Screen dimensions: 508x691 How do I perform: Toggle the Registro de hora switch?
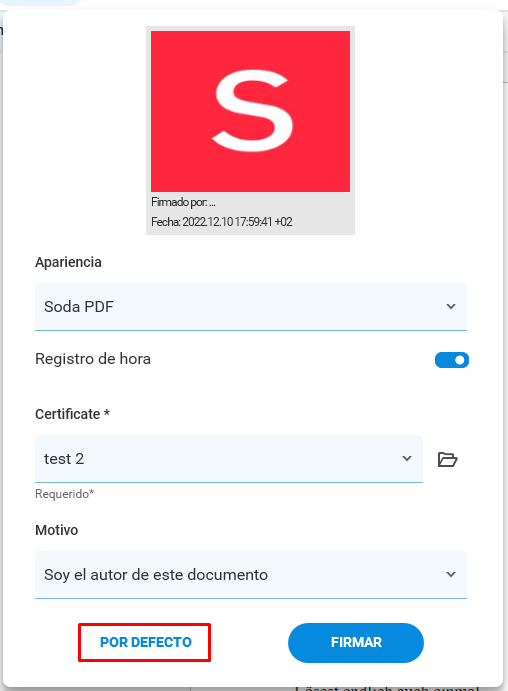[x=452, y=360]
